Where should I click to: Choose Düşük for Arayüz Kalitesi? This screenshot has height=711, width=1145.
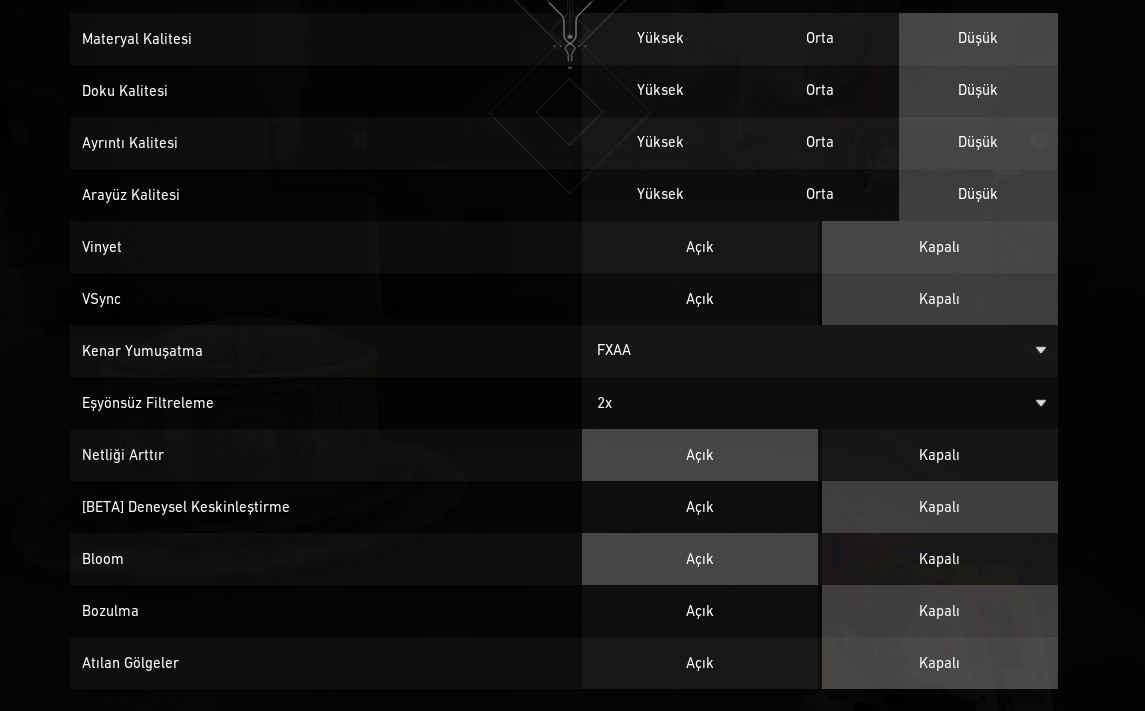coord(978,195)
